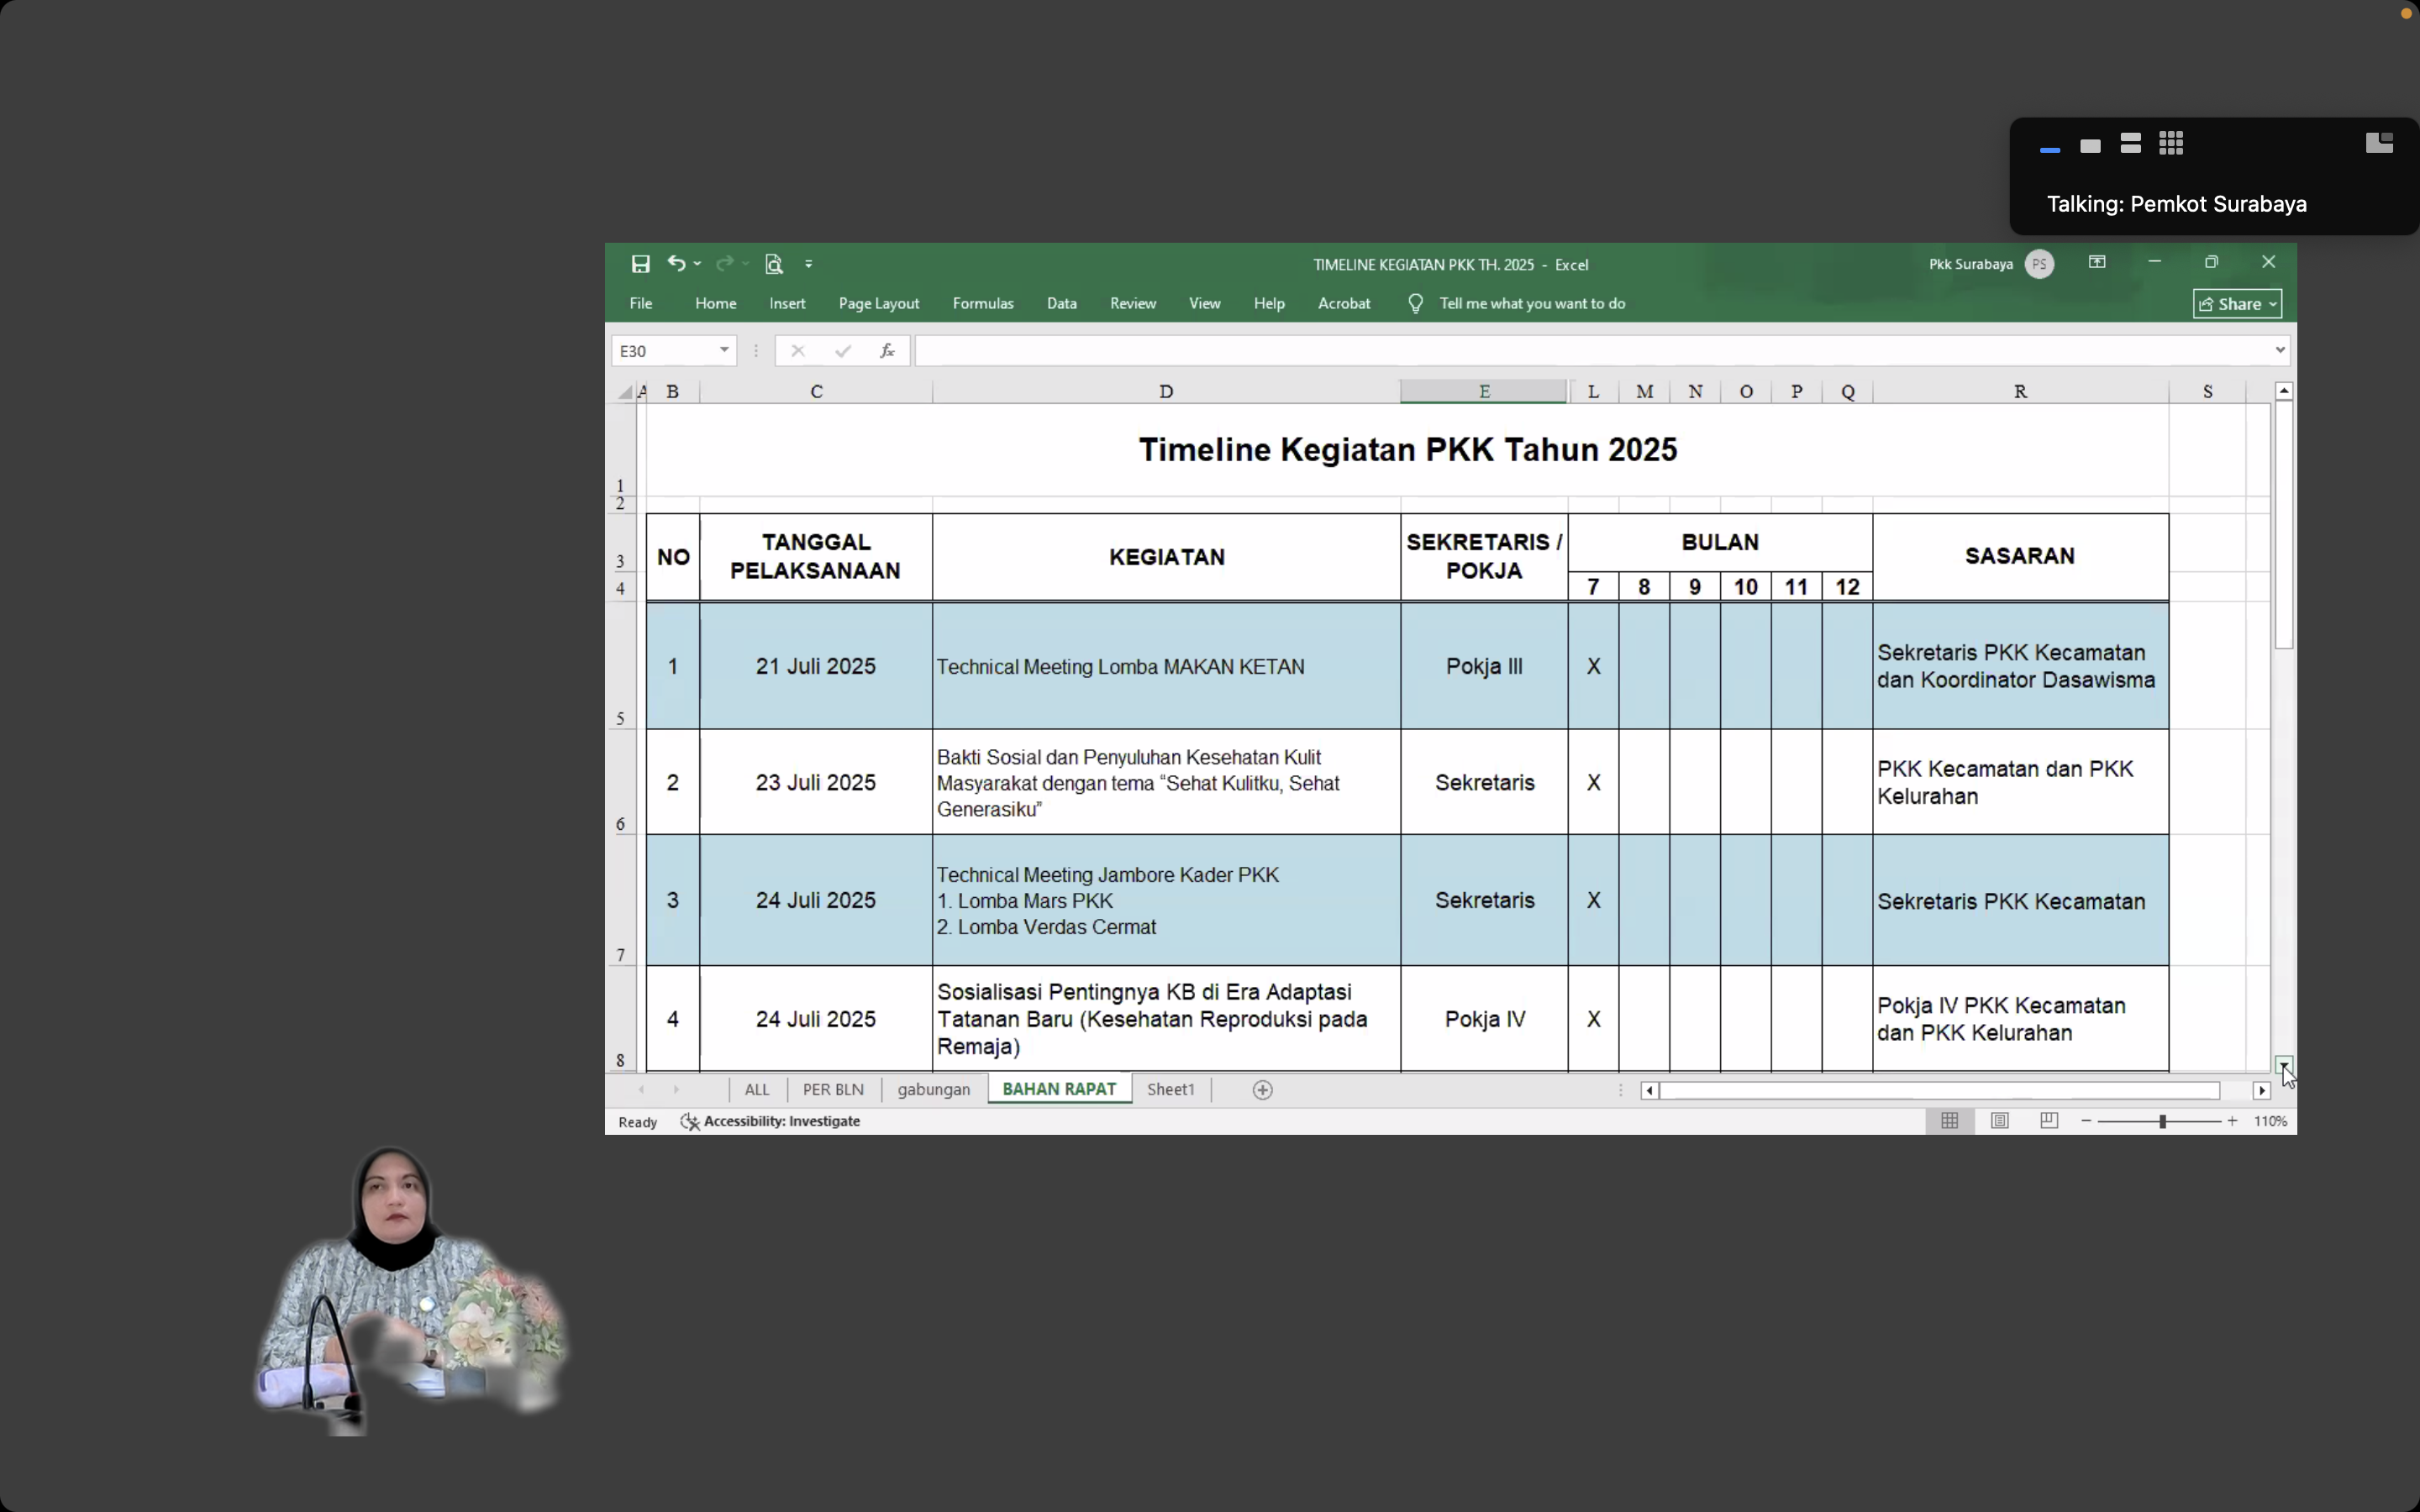Select column C header
This screenshot has width=2420, height=1512.
point(816,392)
